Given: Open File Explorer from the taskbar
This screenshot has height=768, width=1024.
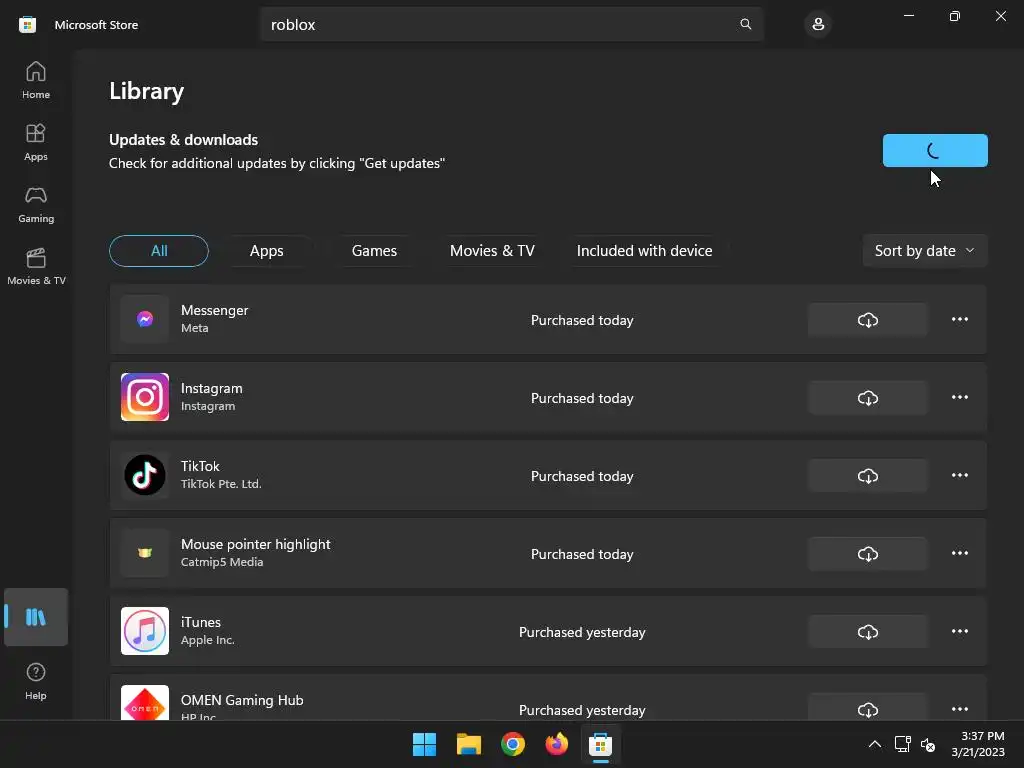Looking at the screenshot, I should click(468, 744).
